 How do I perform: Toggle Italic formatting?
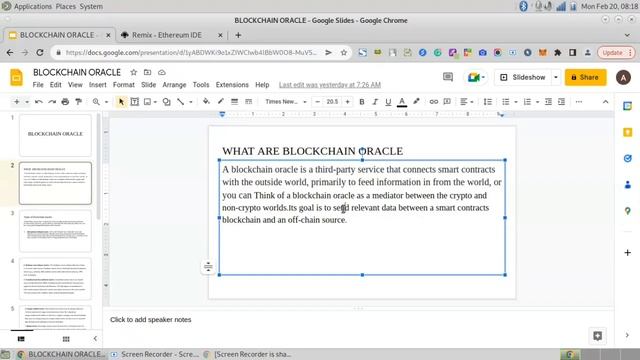pyautogui.click(x=375, y=102)
